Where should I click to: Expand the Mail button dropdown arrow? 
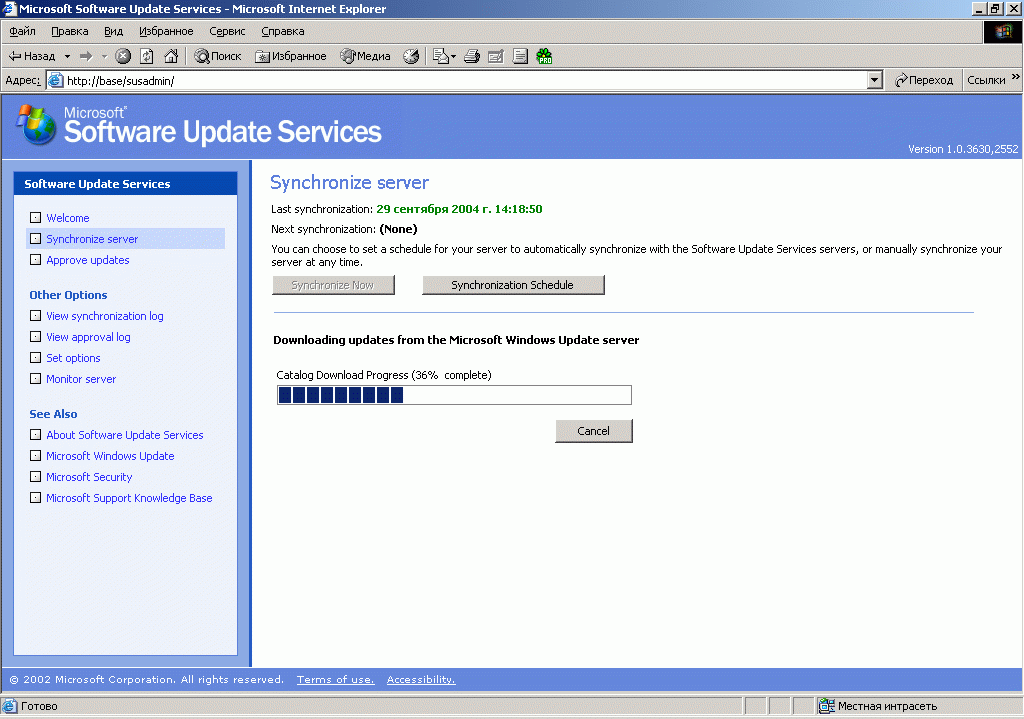coord(453,56)
